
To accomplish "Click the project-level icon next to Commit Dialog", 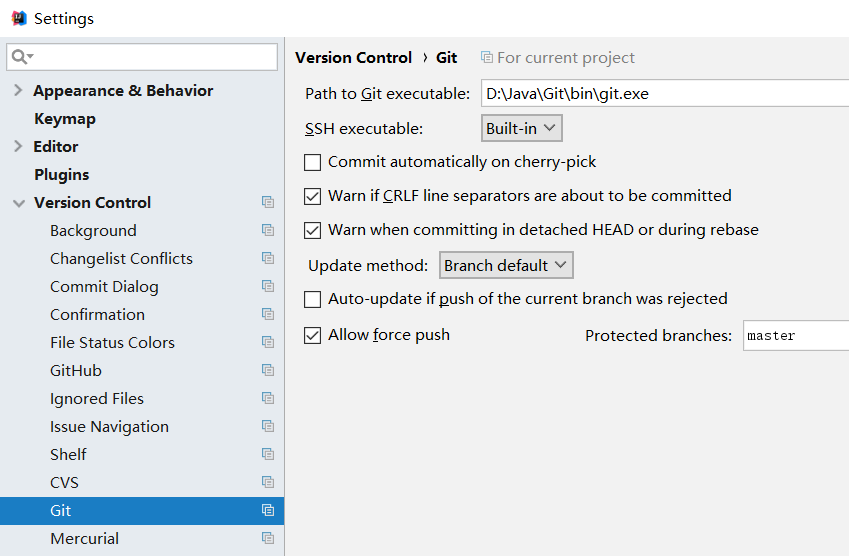I will pyautogui.click(x=267, y=286).
